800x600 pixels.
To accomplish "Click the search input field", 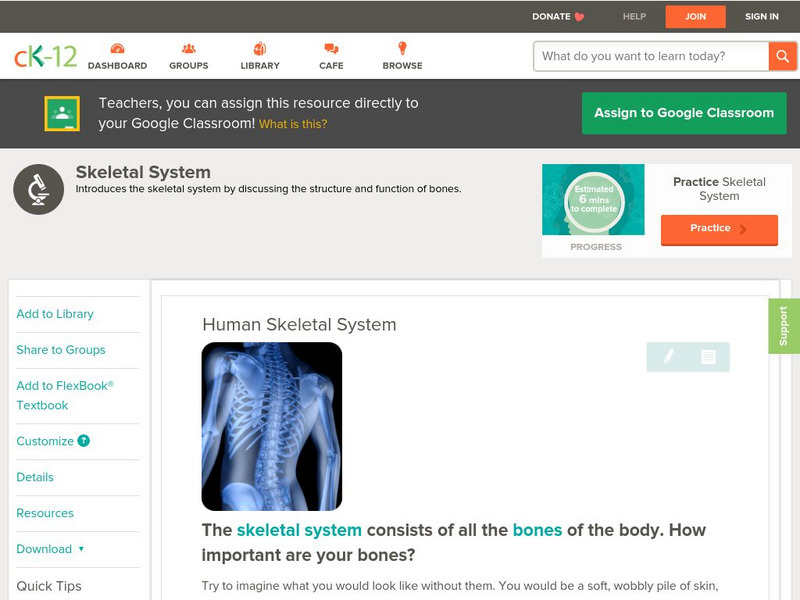I will [x=651, y=56].
